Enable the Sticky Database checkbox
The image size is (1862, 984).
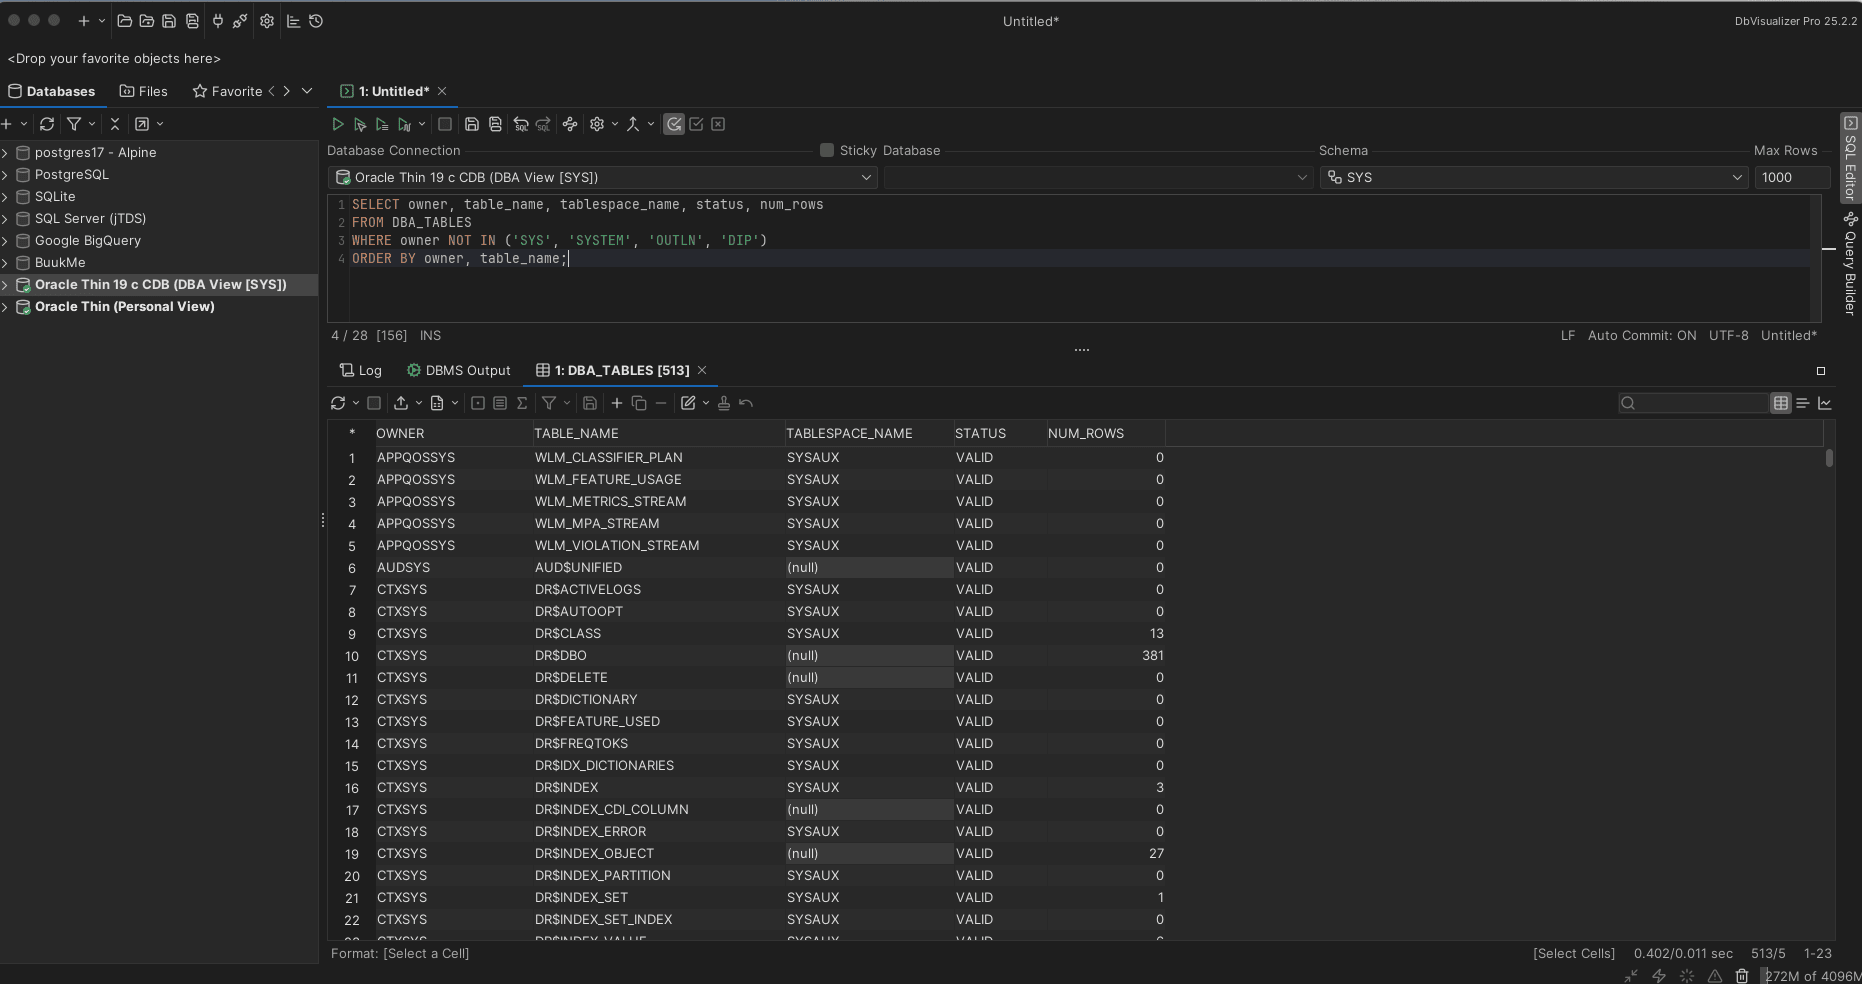827,150
